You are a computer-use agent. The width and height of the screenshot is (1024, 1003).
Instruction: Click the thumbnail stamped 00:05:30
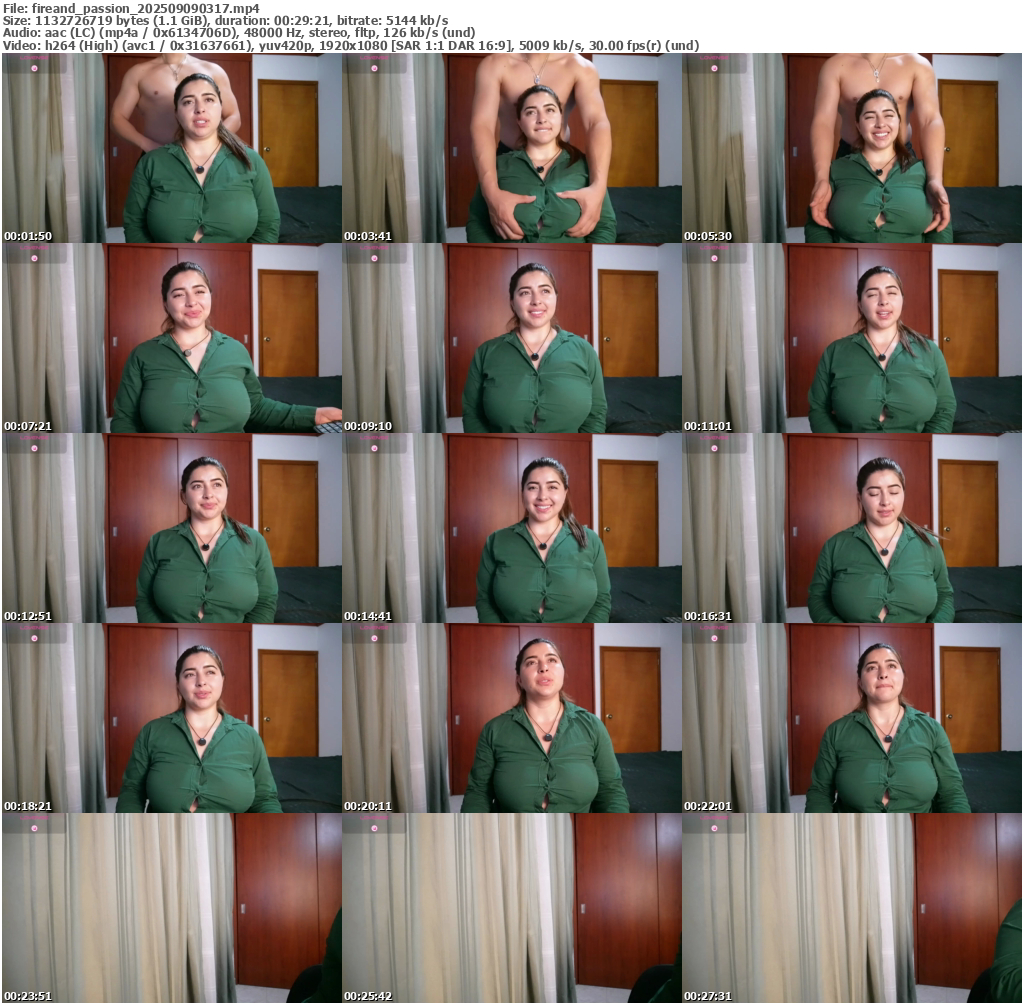tap(852, 148)
